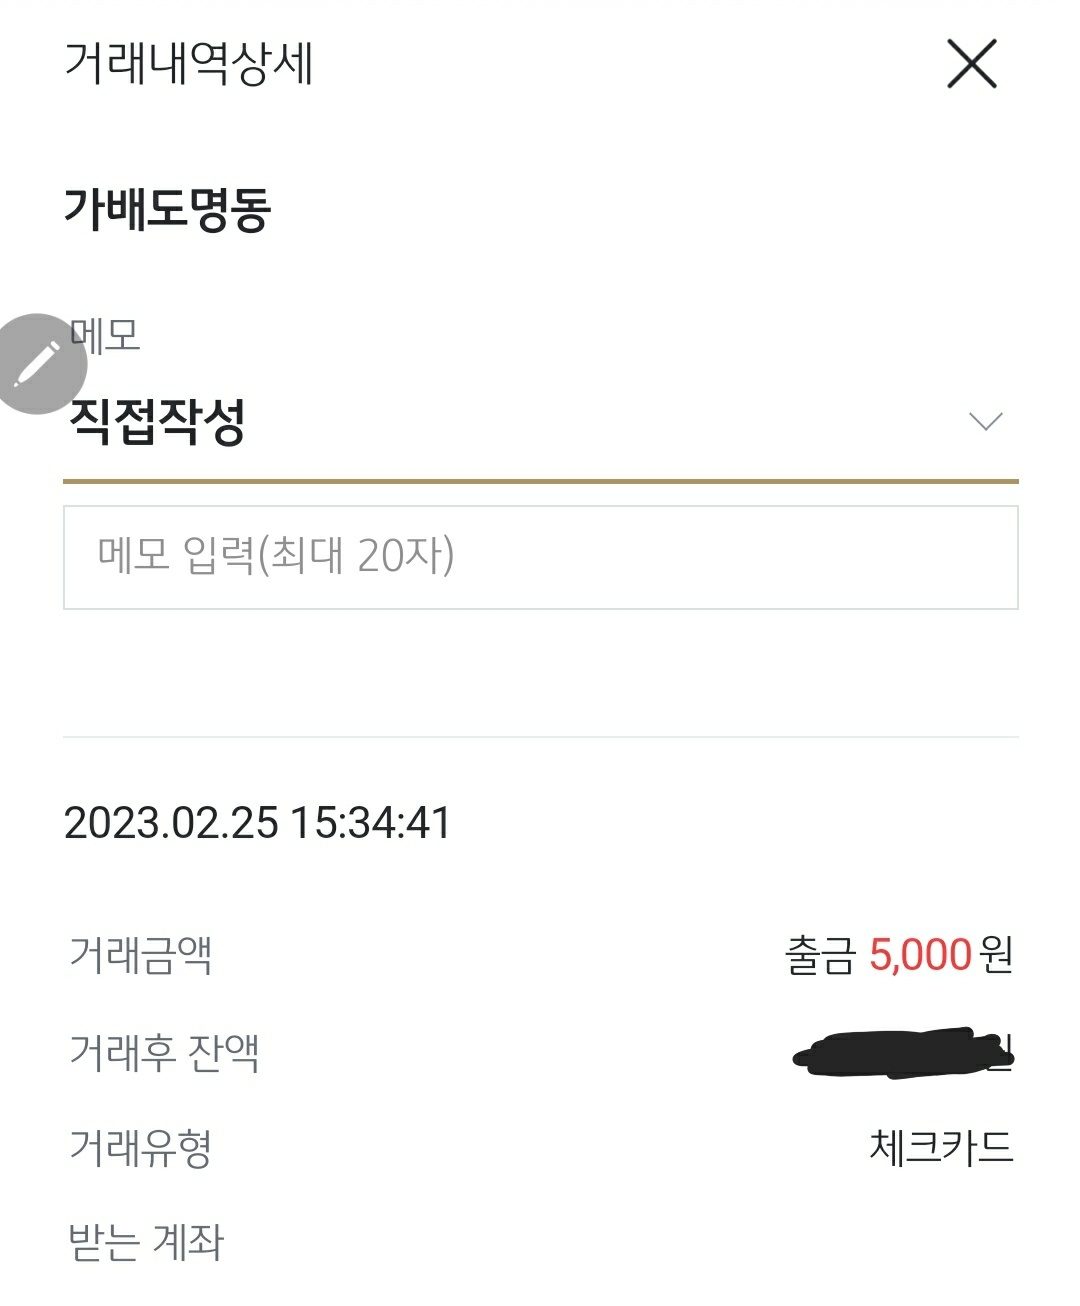Select the 체크카드 transaction type value

click(941, 1147)
